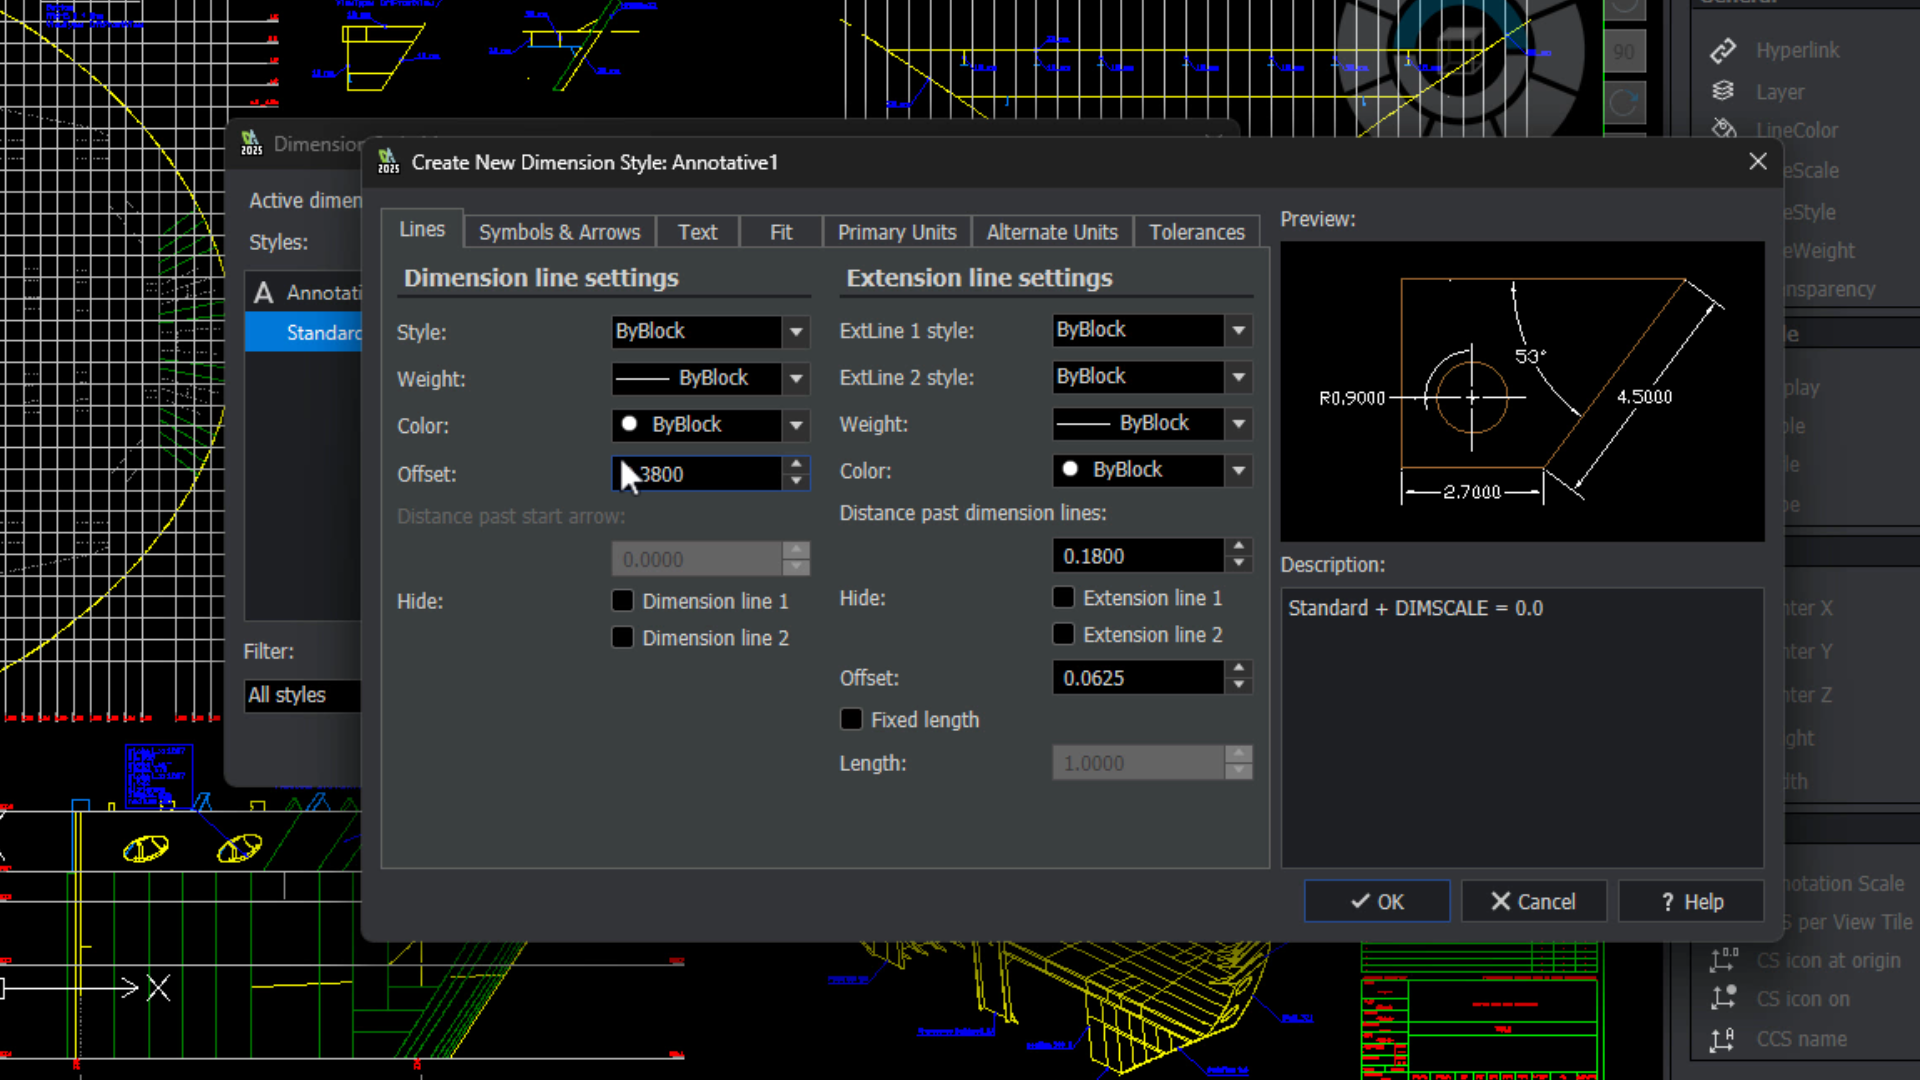Select the Lines tab

click(422, 229)
